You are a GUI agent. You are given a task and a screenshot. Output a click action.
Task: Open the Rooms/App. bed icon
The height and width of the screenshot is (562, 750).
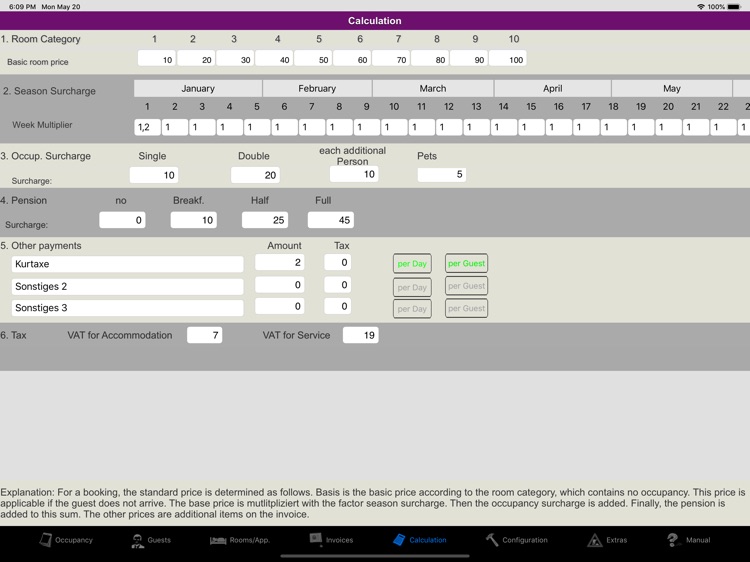(218, 540)
